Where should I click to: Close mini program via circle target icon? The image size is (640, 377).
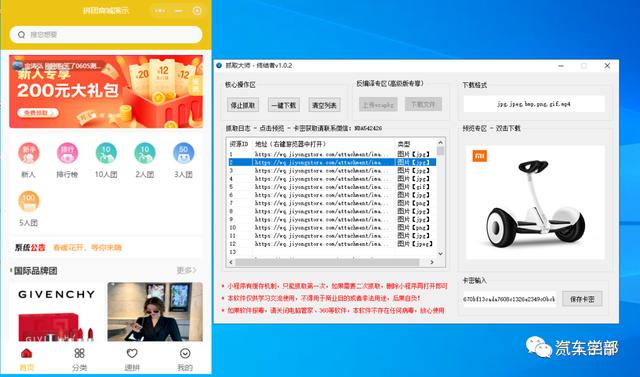197,11
